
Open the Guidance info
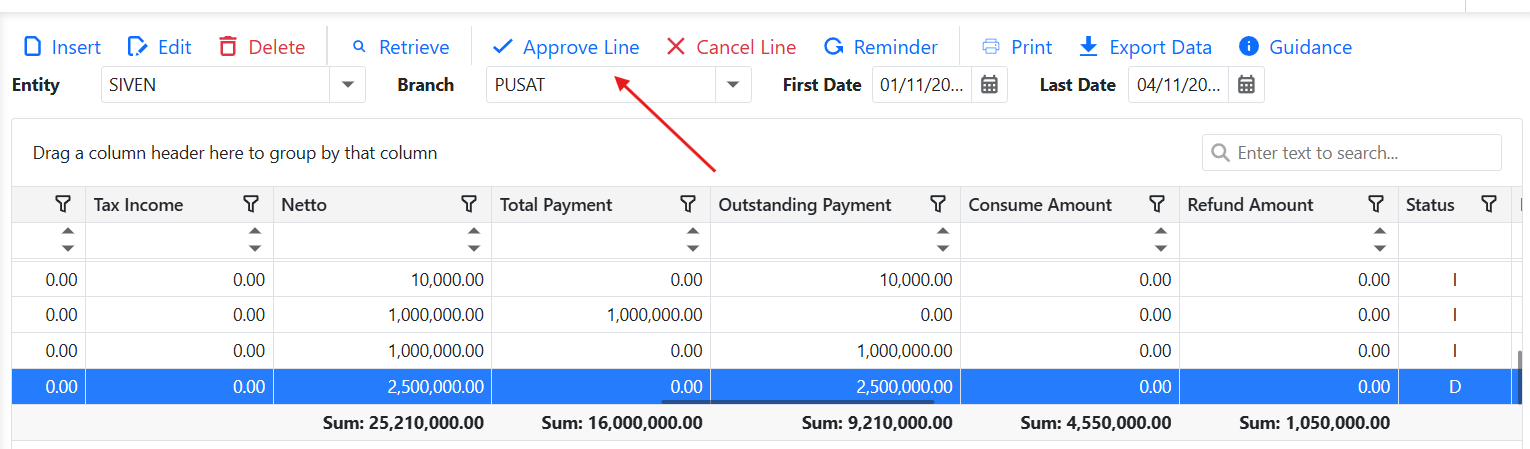[1295, 47]
